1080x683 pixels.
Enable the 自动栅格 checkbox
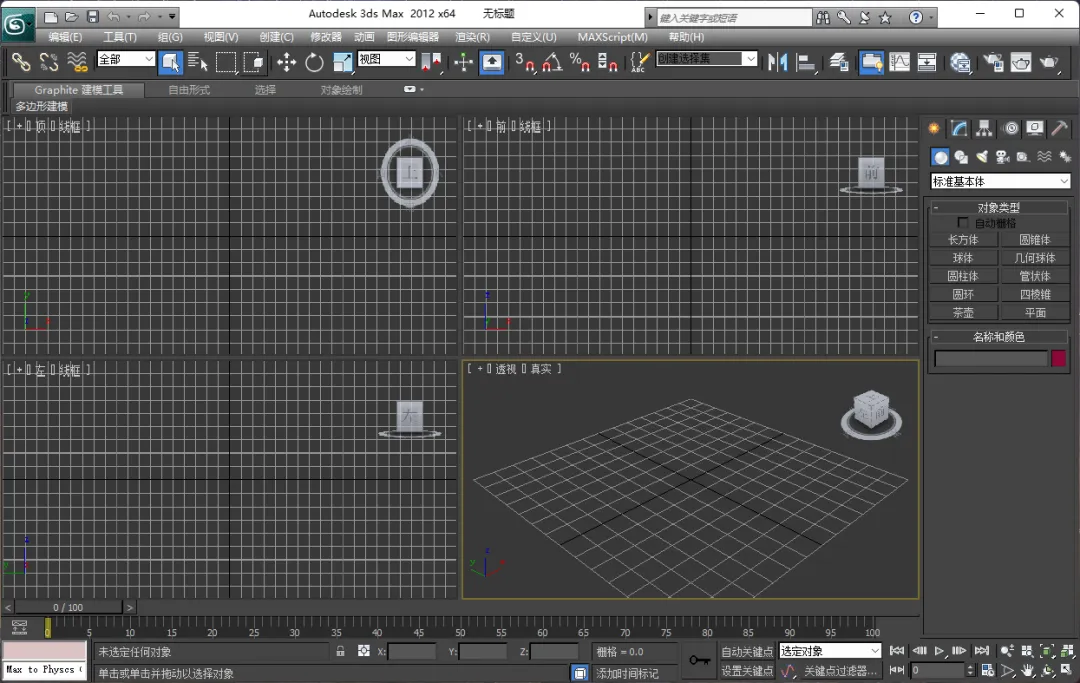964,223
